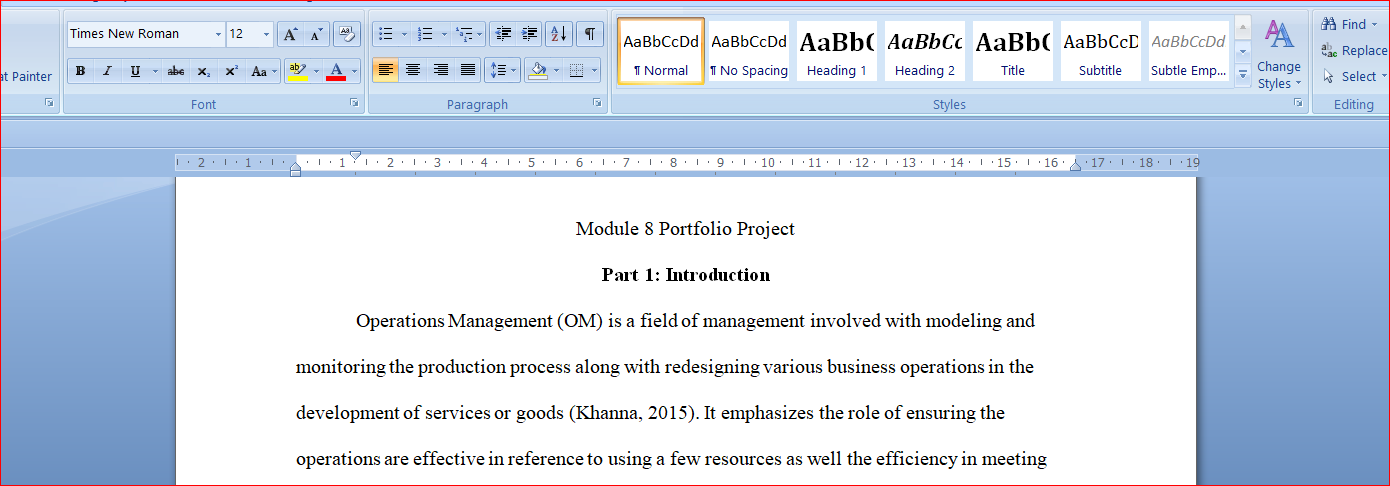Click the Shrink Font icon

point(316,34)
